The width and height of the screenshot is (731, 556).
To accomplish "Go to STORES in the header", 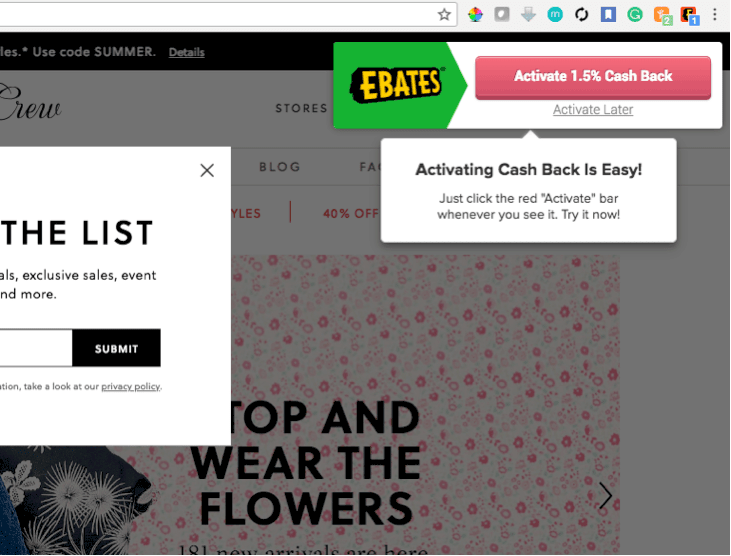I will [x=301, y=108].
